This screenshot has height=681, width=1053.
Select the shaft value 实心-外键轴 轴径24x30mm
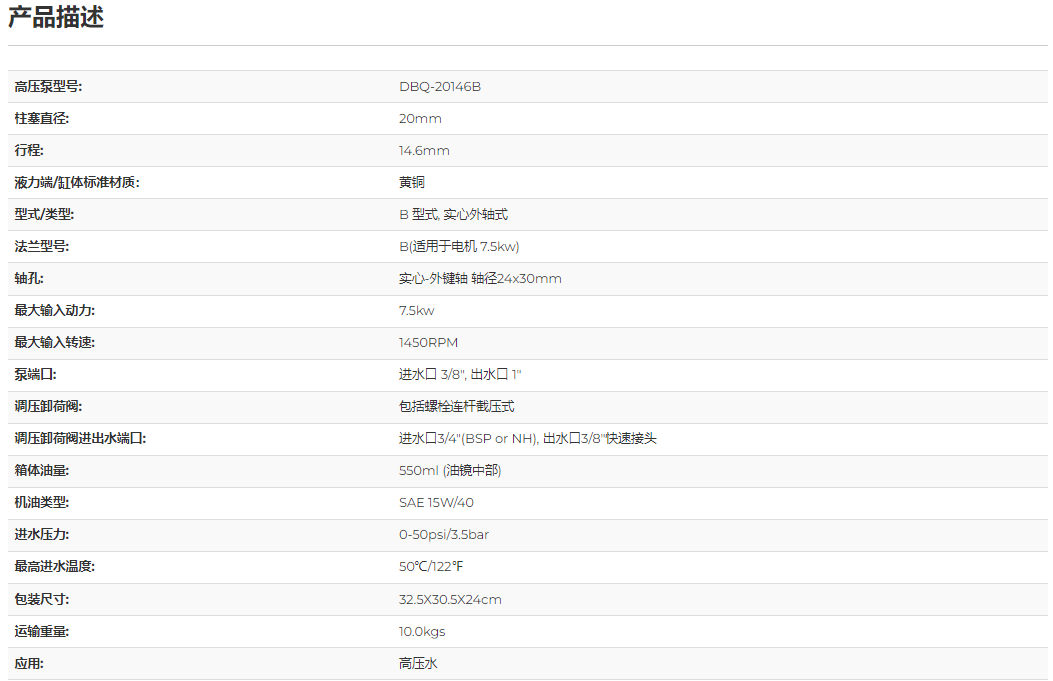tap(480, 279)
